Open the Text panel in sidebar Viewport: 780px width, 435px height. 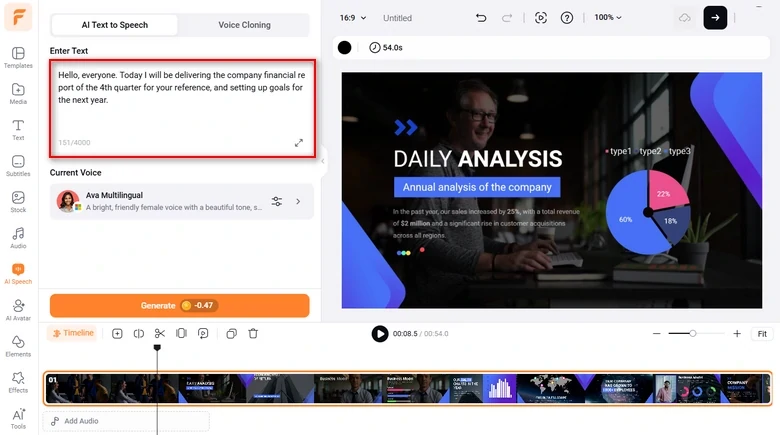[x=18, y=130]
